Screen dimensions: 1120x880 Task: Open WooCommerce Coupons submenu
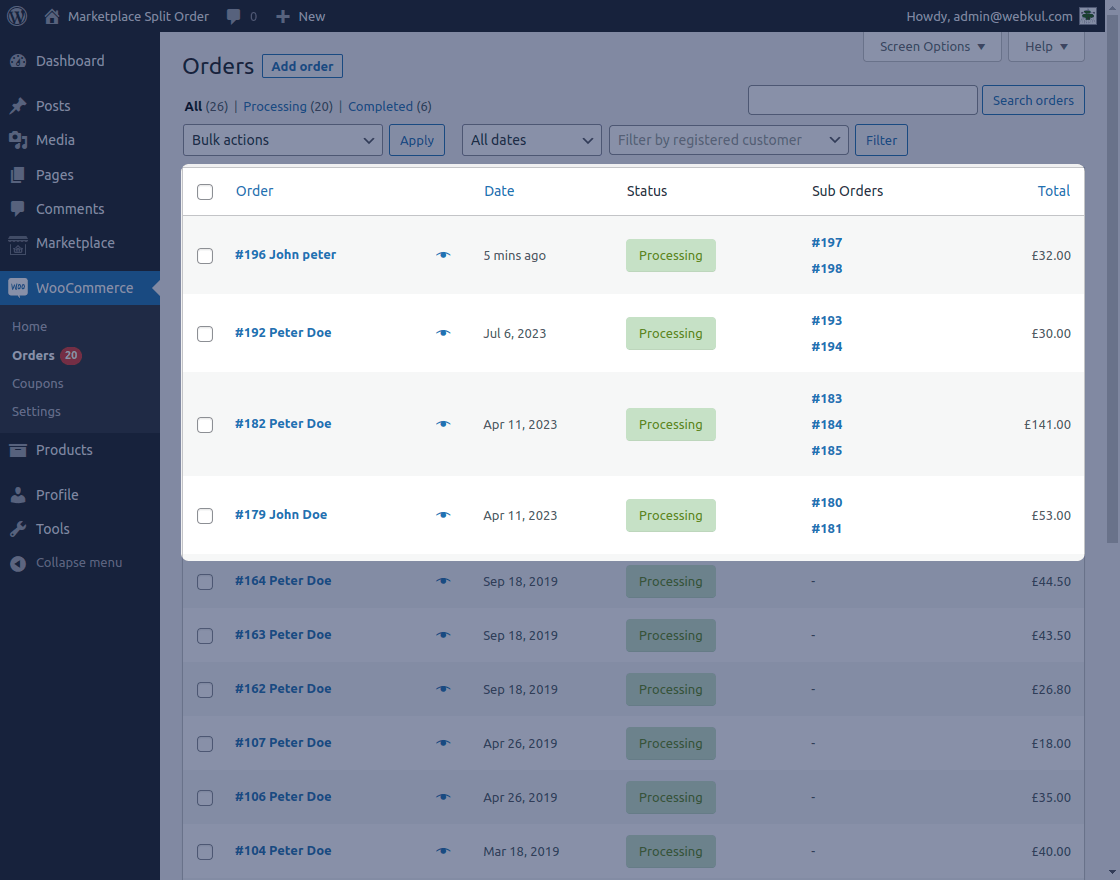click(38, 384)
